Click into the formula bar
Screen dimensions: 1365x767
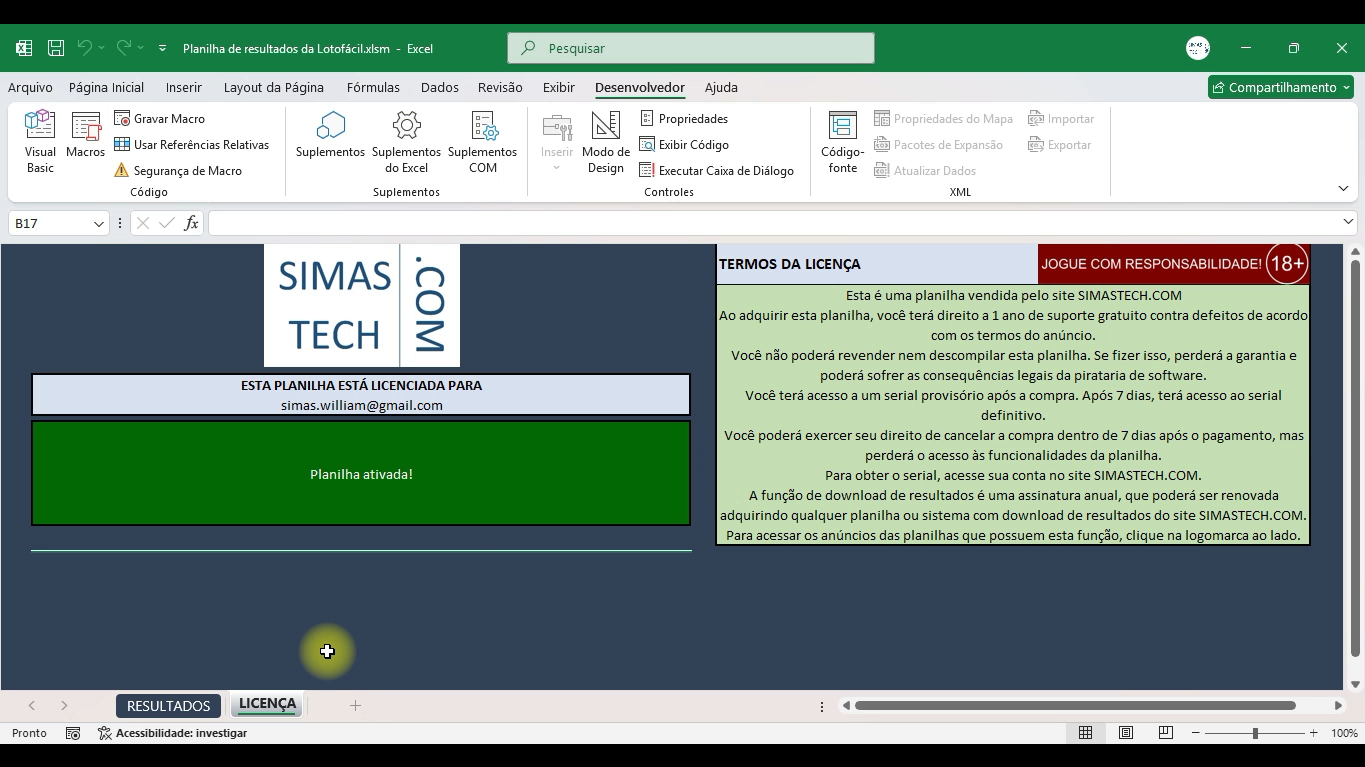pos(774,223)
